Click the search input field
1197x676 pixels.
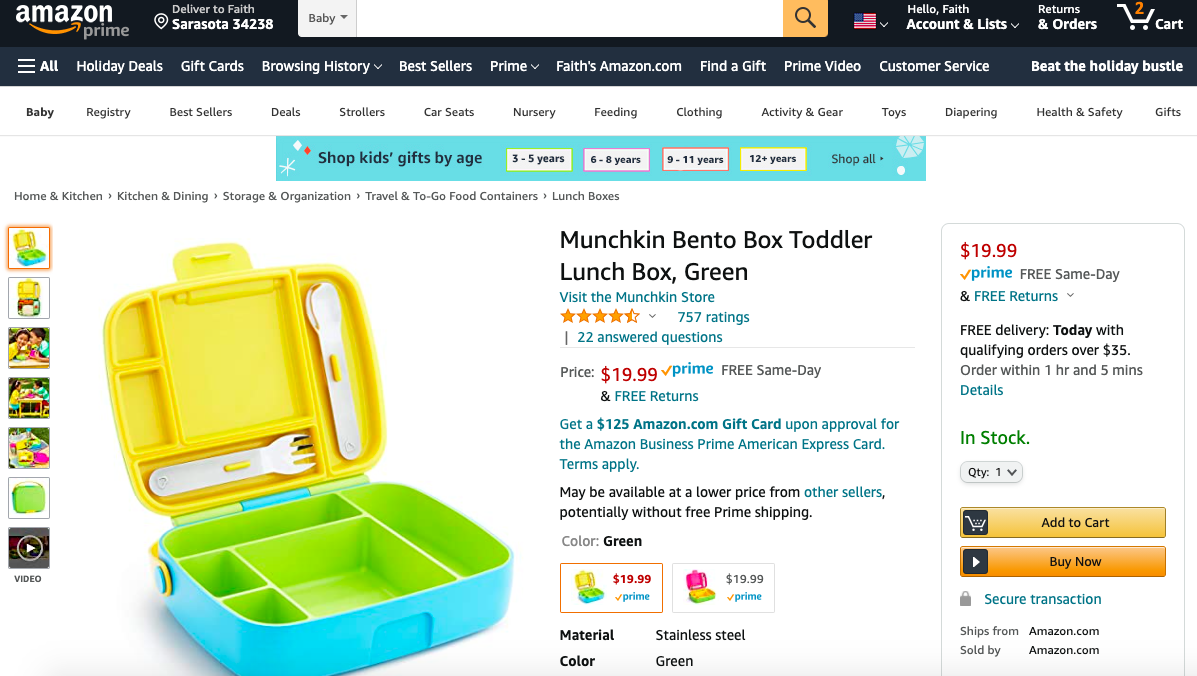point(569,18)
